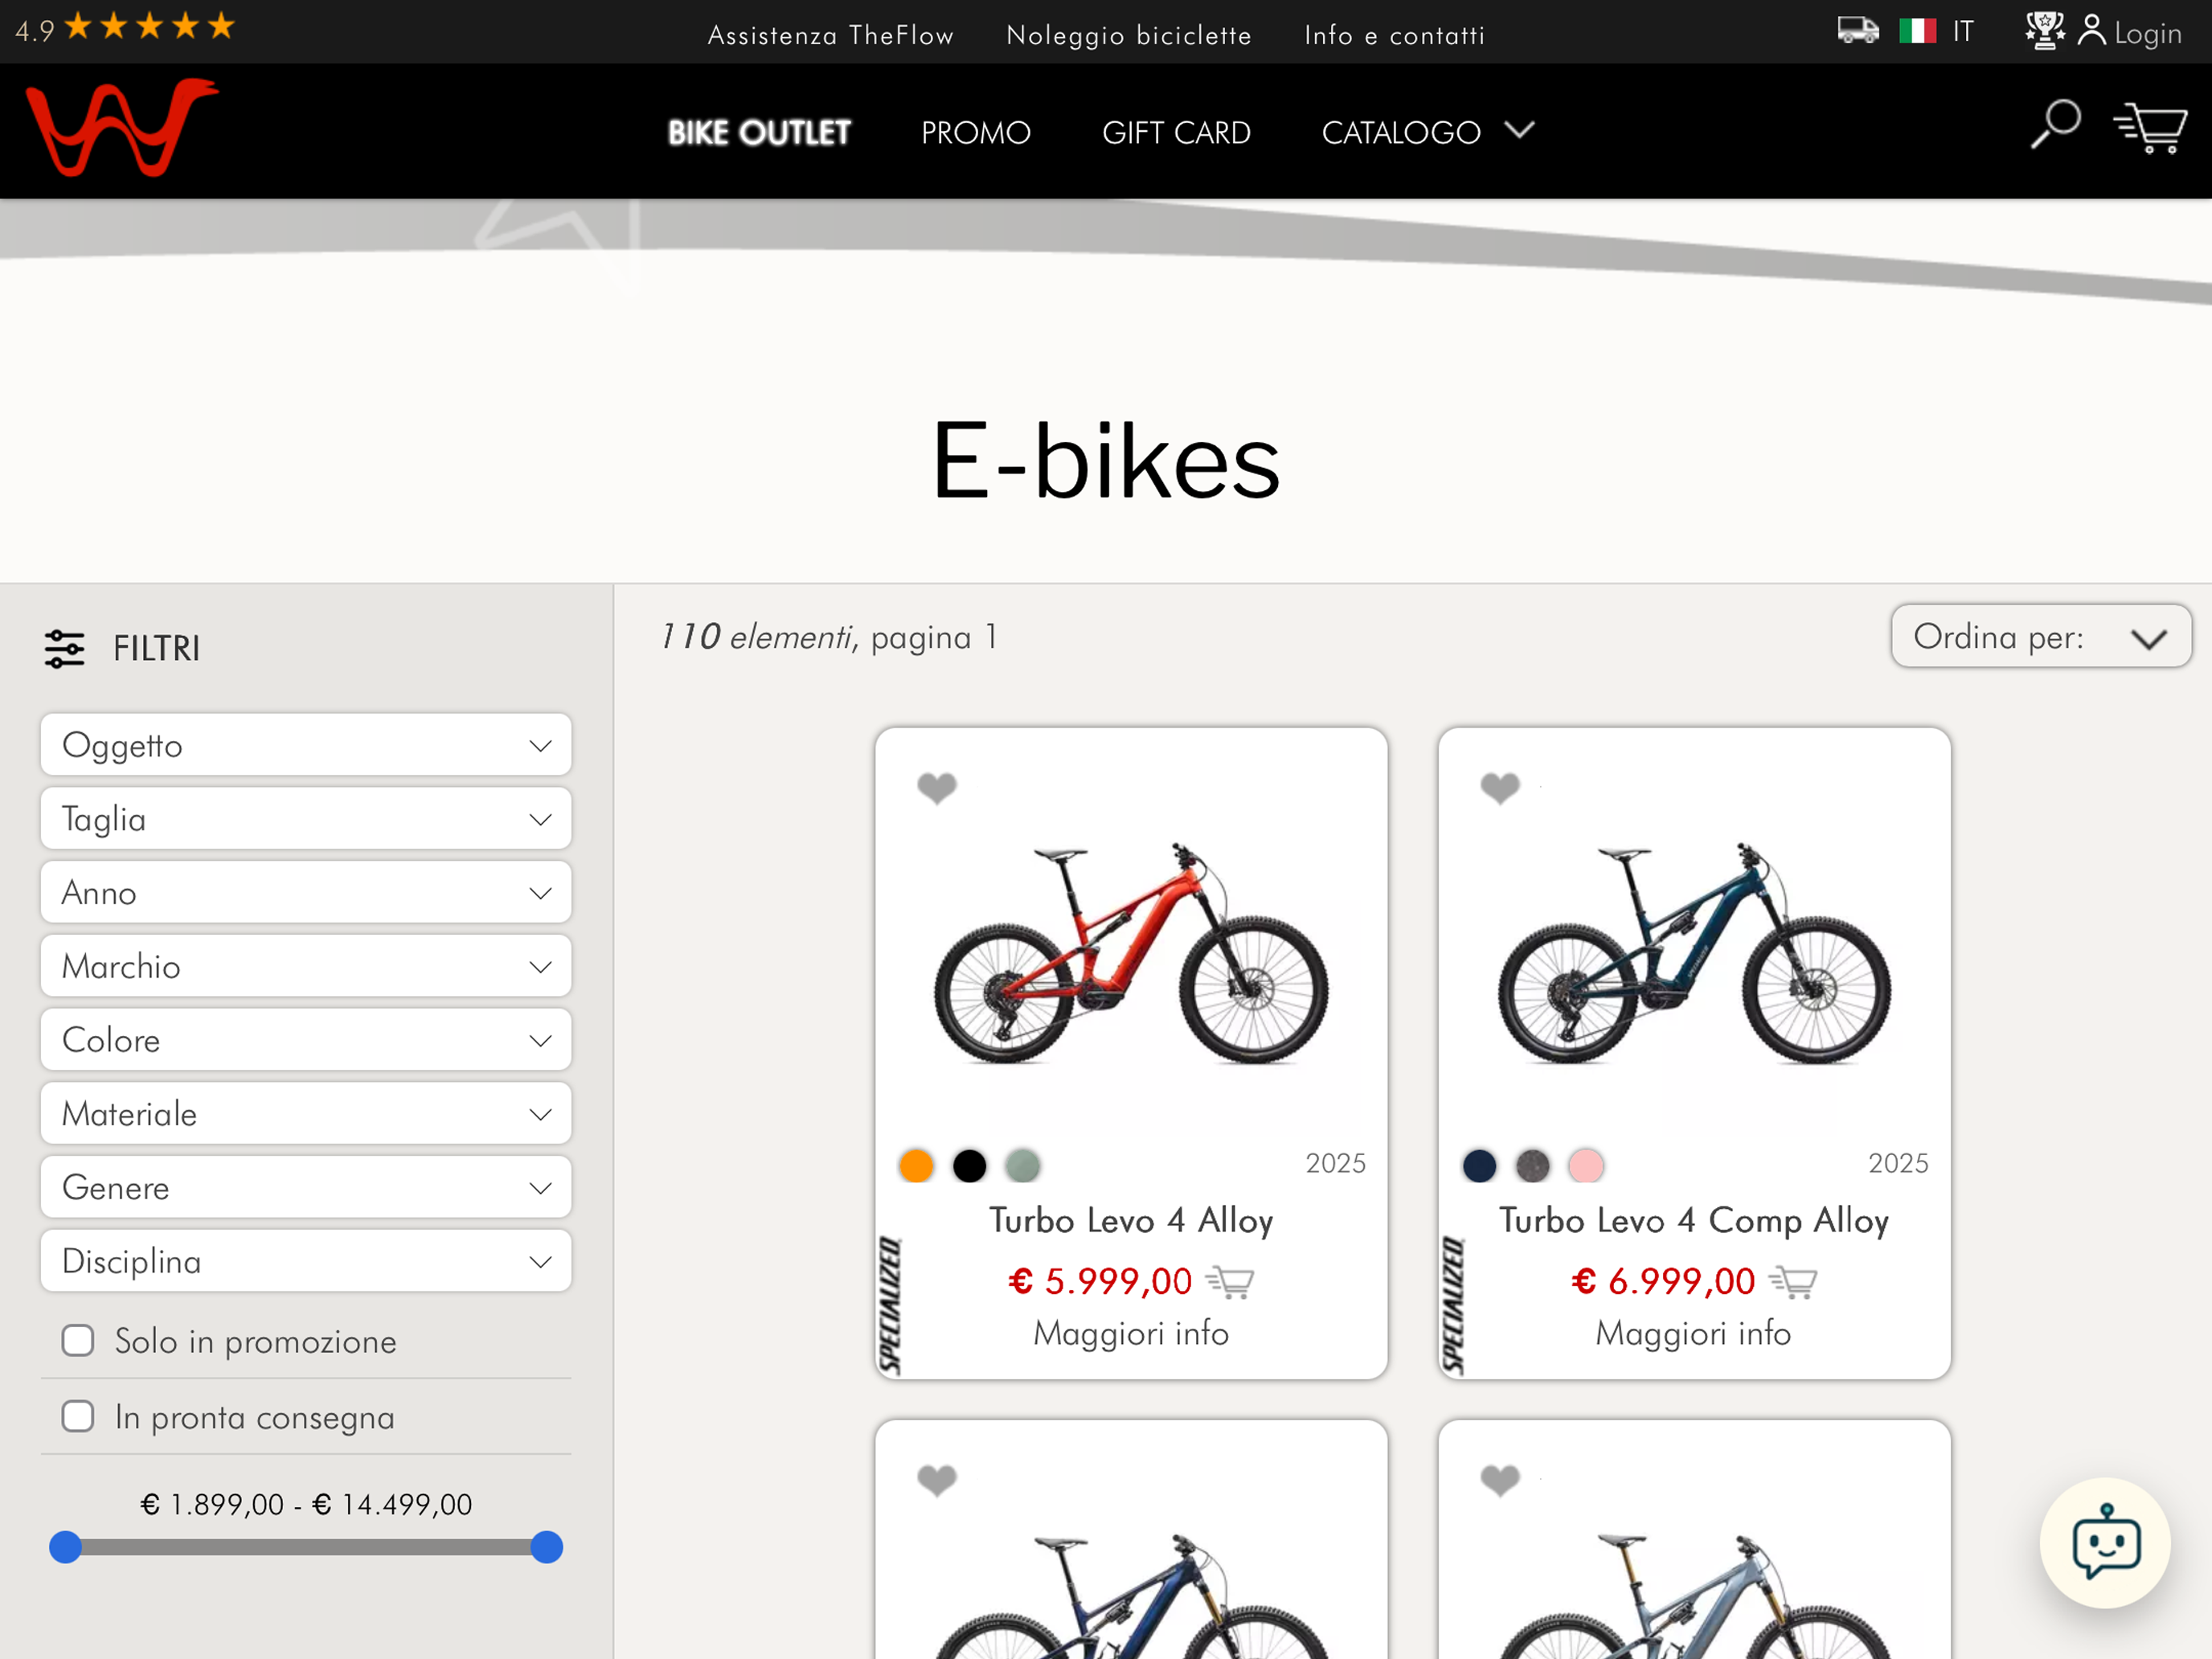Open the chatbot assistant icon
Screen dimensions: 2212x1659
coord(2105,1542)
